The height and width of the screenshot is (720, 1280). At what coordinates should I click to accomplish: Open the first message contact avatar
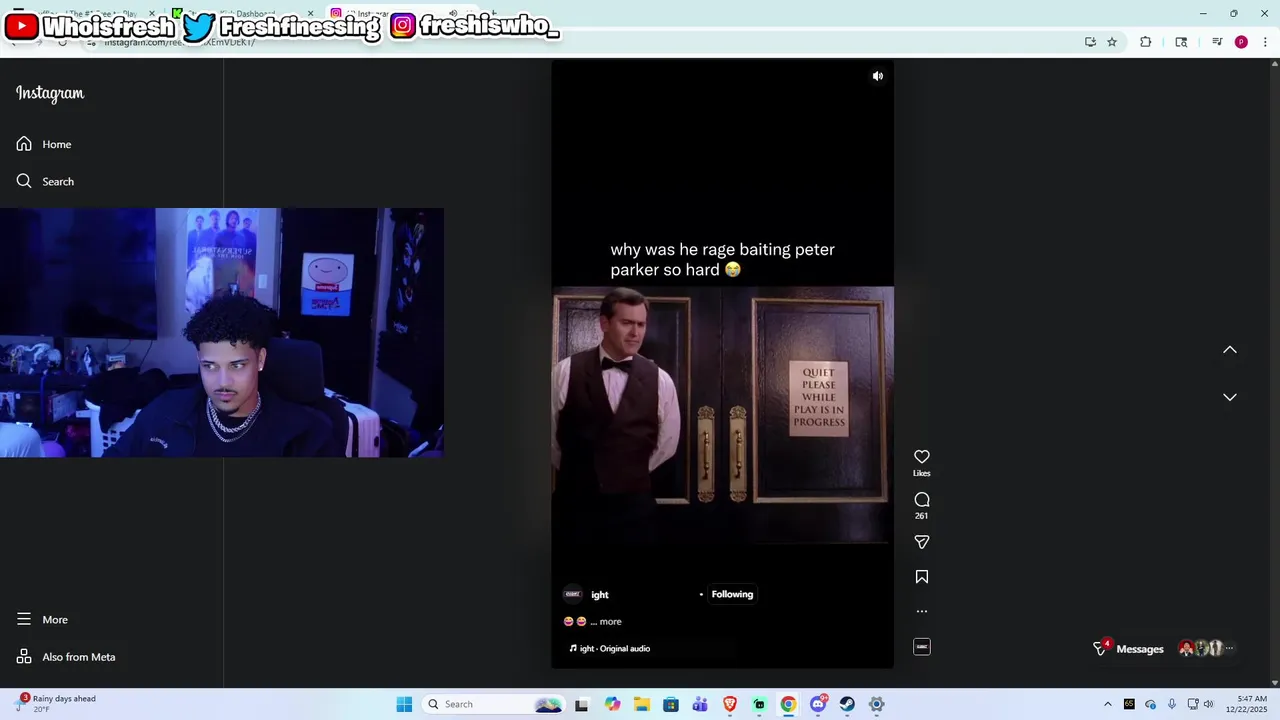1187,649
